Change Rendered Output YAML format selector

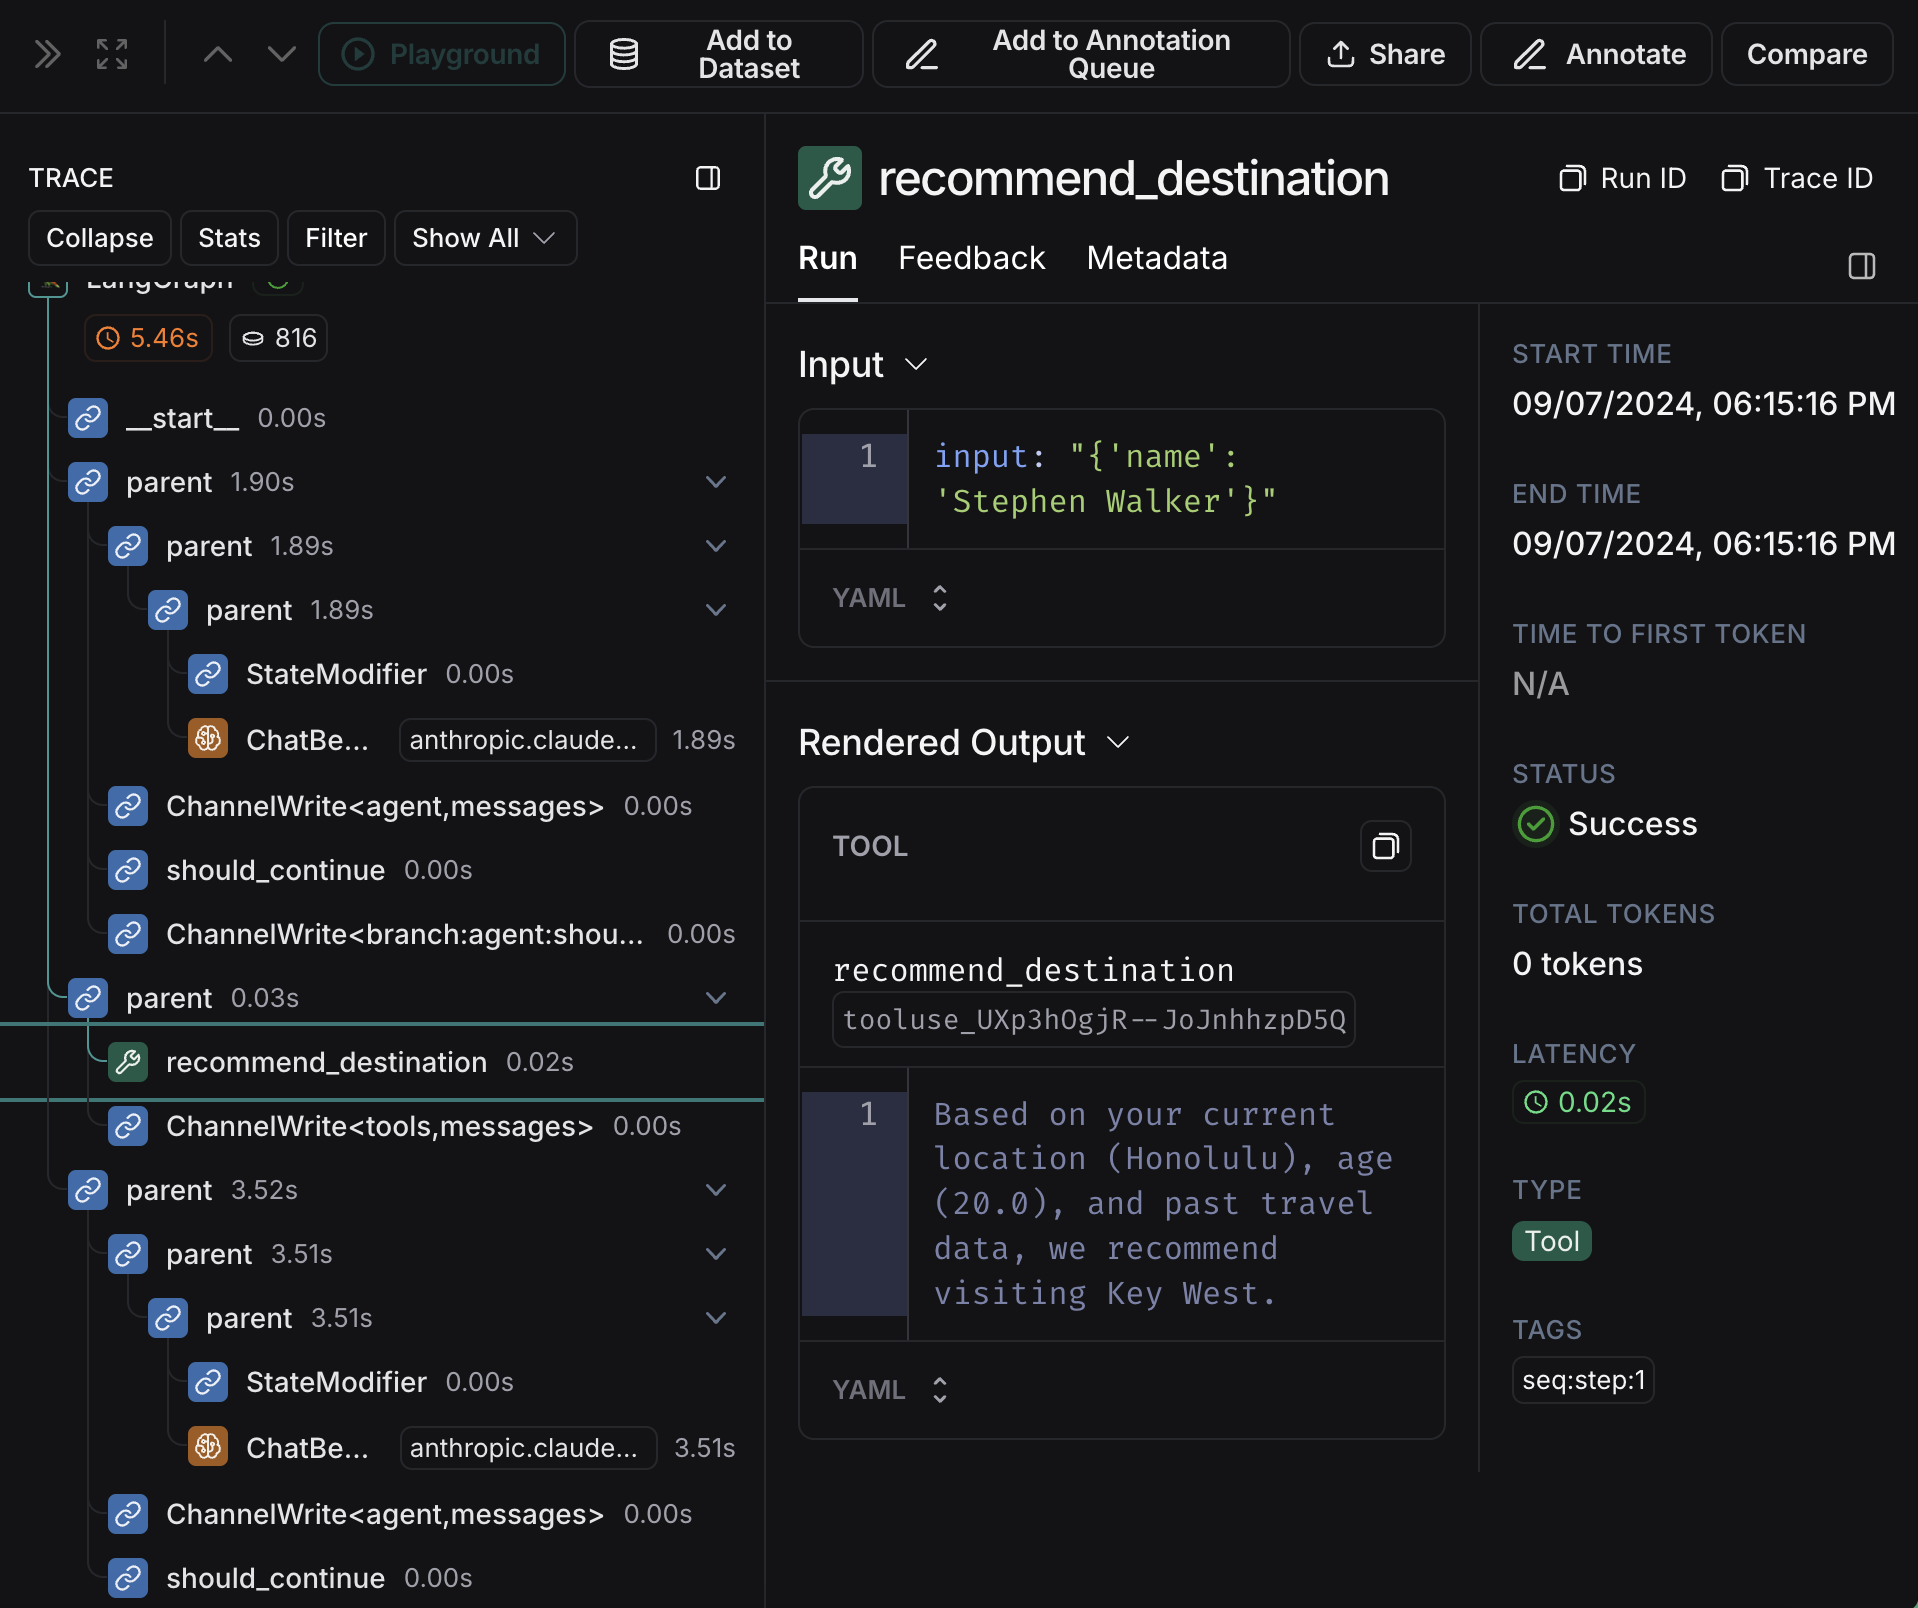point(890,1390)
